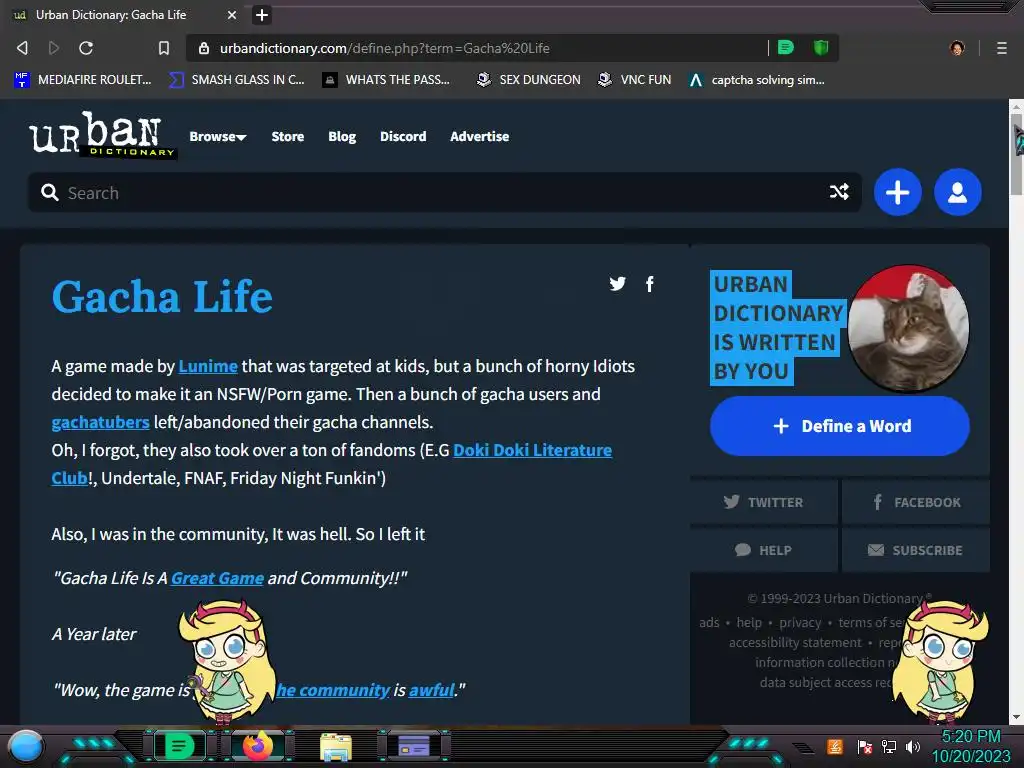Open Firefox from the taskbar
1024x768 pixels.
(x=257, y=746)
